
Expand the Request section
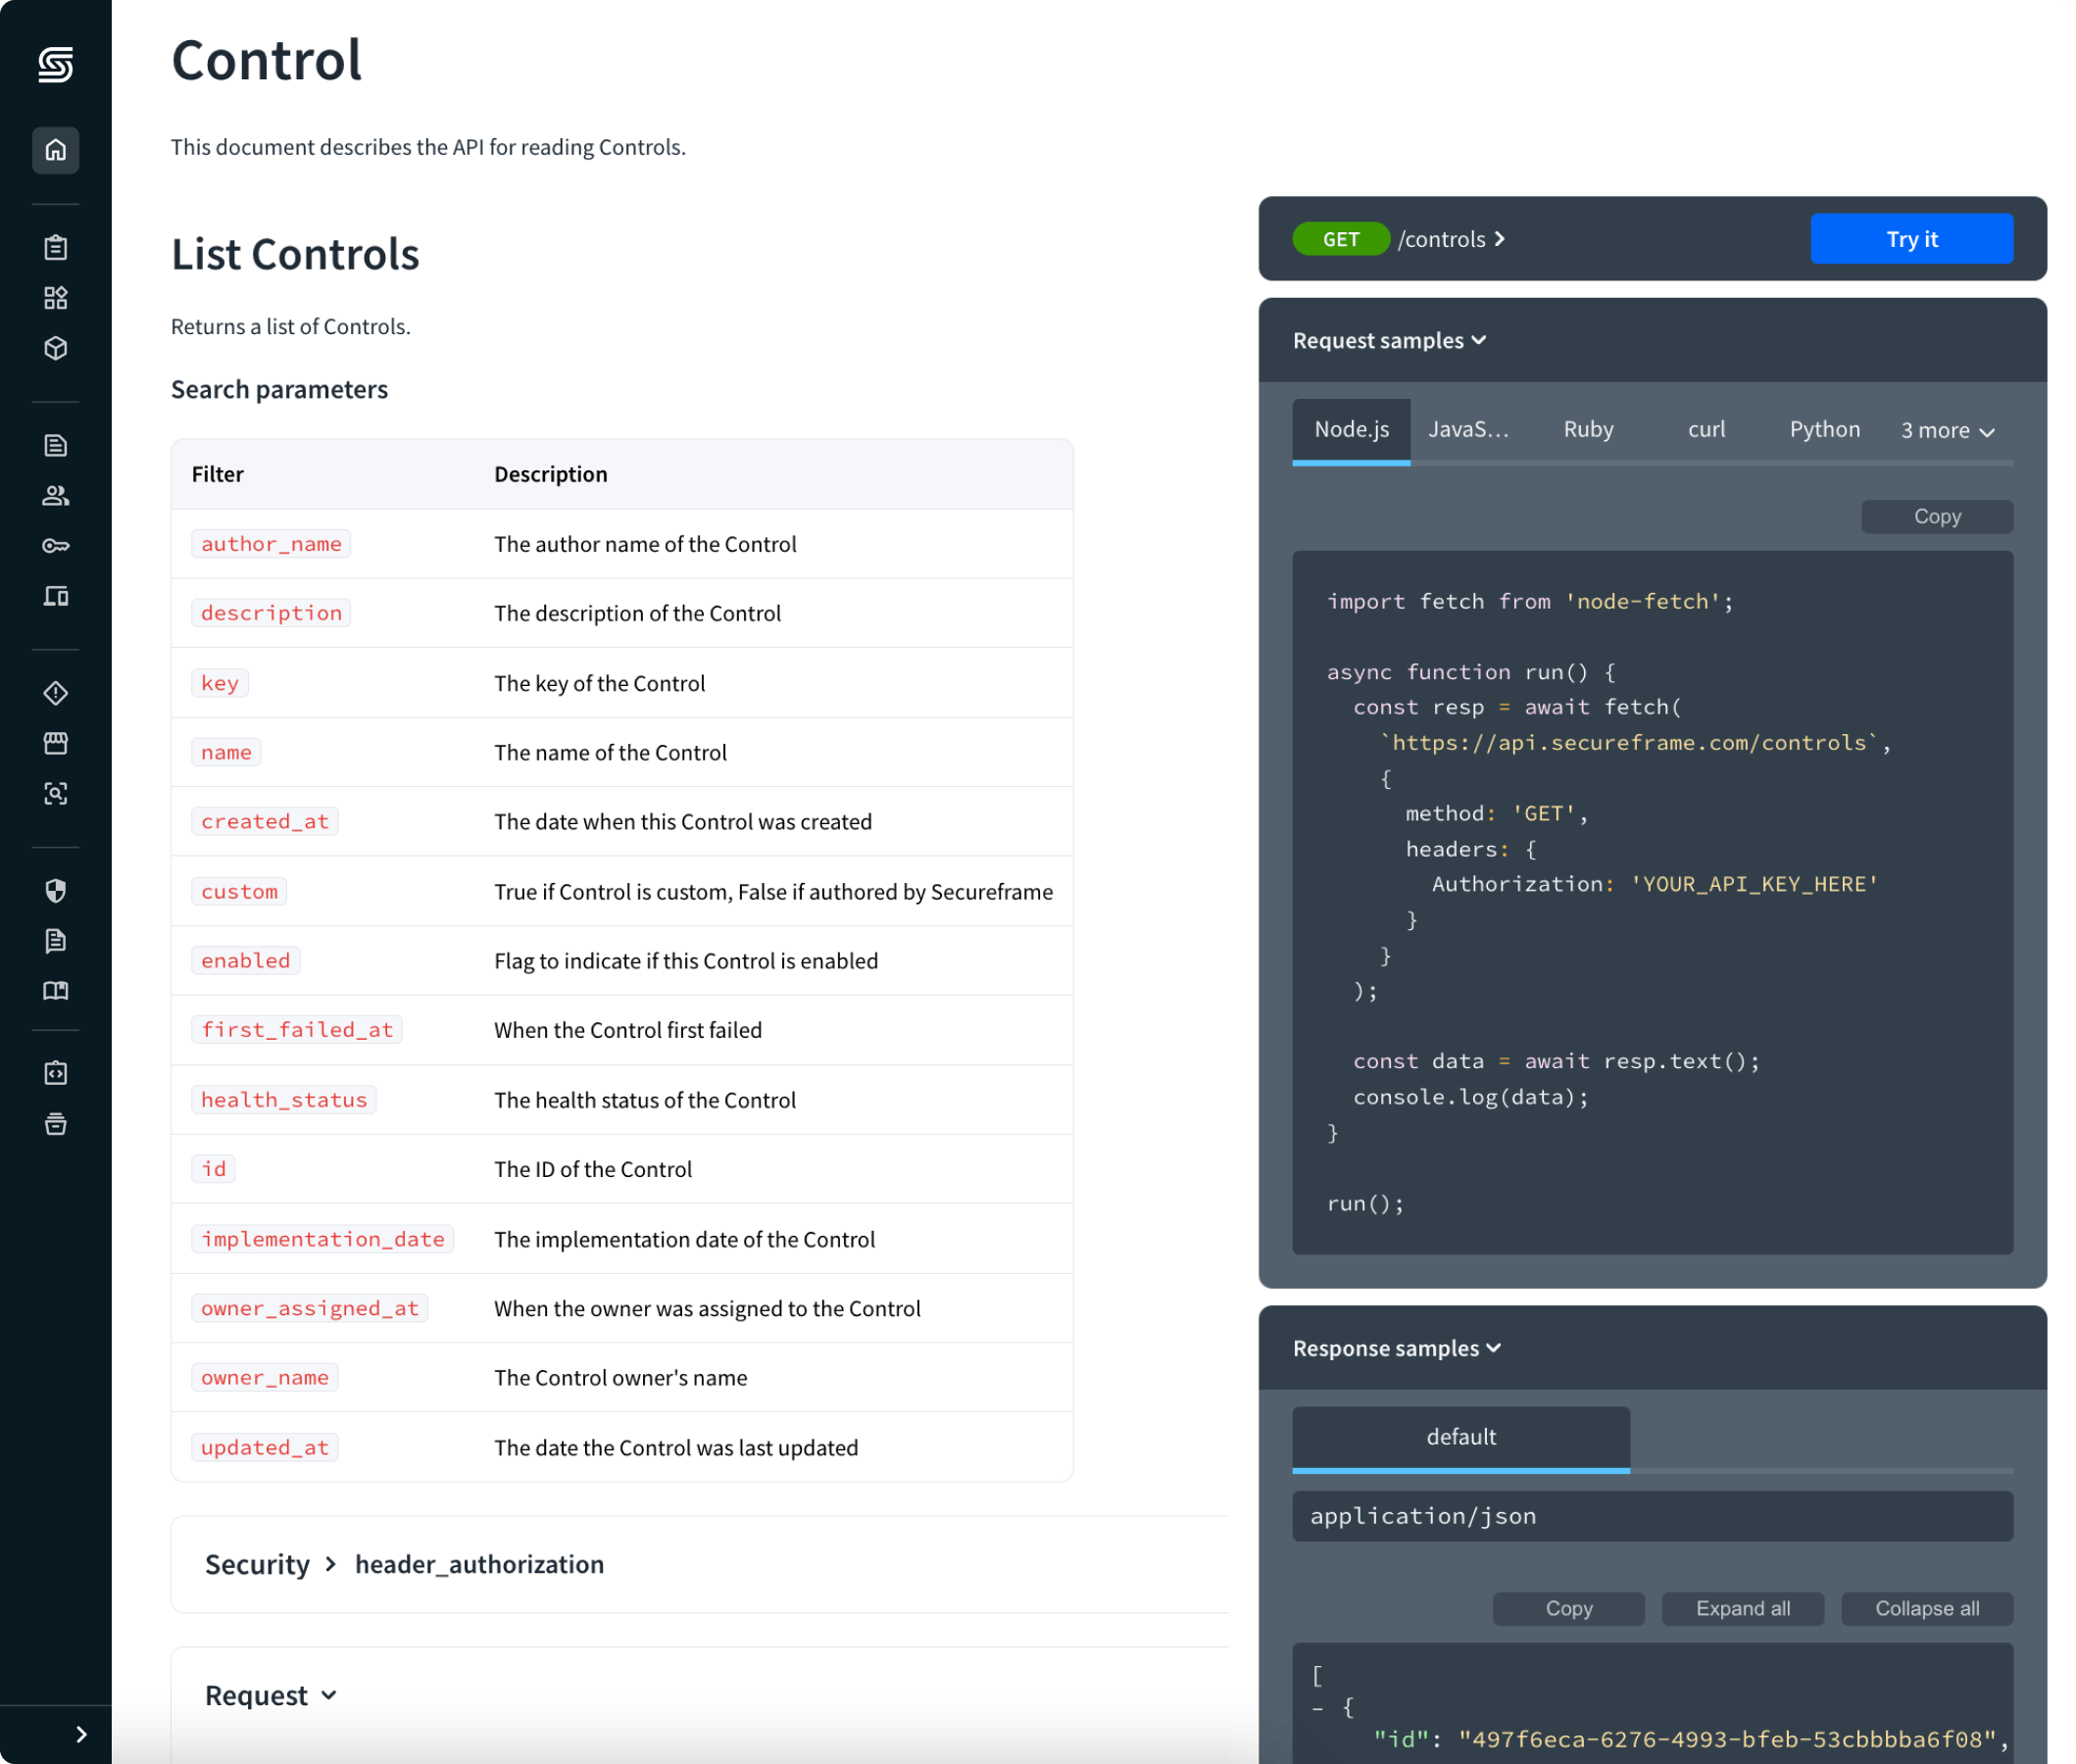[270, 1695]
